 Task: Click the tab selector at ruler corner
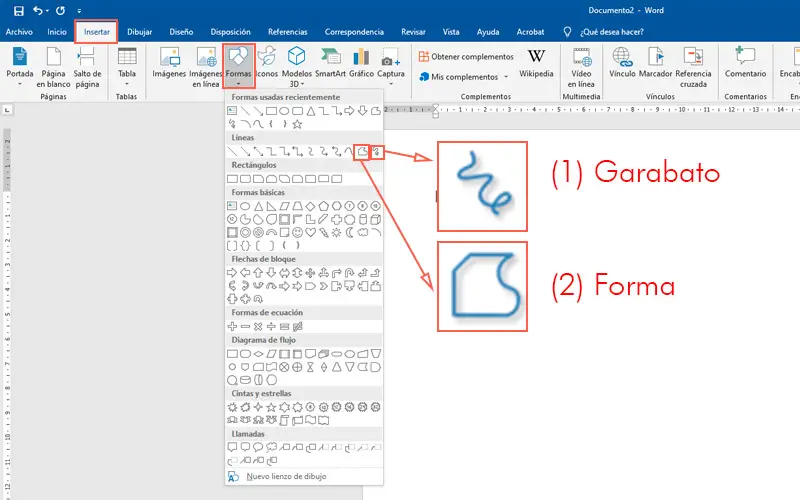click(7, 110)
